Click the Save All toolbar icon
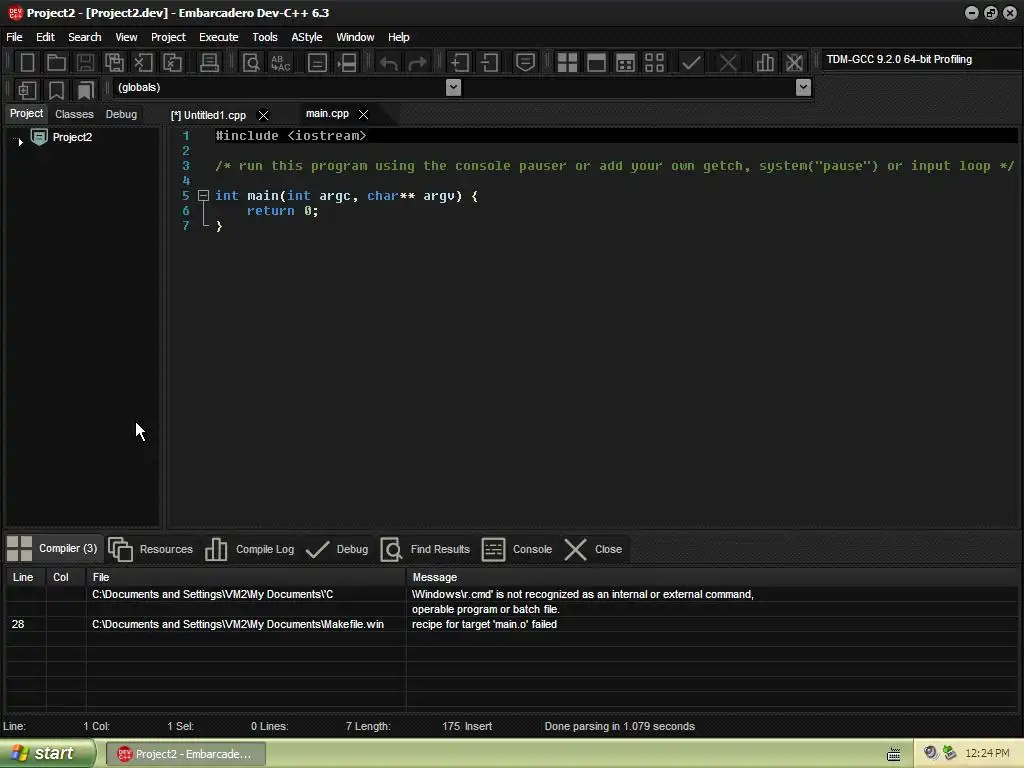 (114, 63)
